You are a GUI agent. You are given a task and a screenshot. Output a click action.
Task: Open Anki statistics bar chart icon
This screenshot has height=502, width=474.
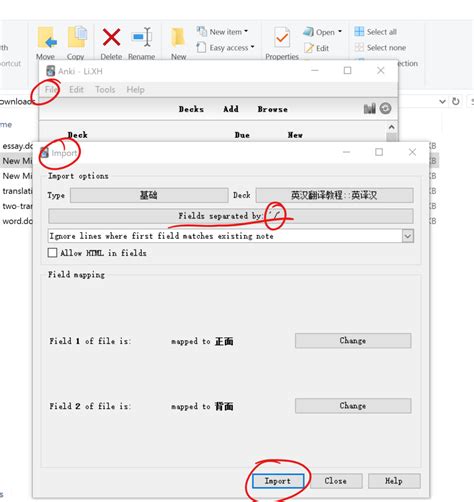tap(369, 108)
